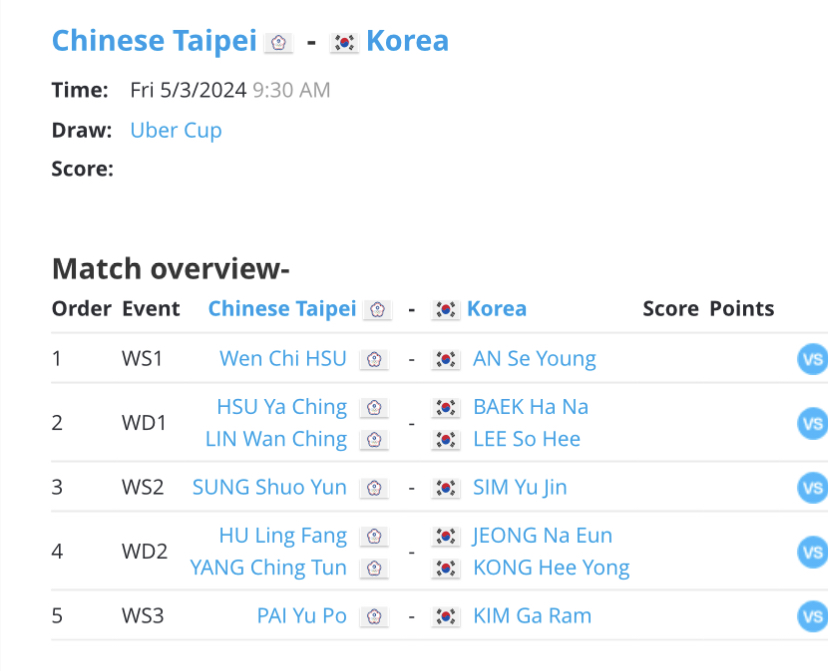Click the VS icon for WS1 match
Screen dimensions: 828x671
click(813, 360)
